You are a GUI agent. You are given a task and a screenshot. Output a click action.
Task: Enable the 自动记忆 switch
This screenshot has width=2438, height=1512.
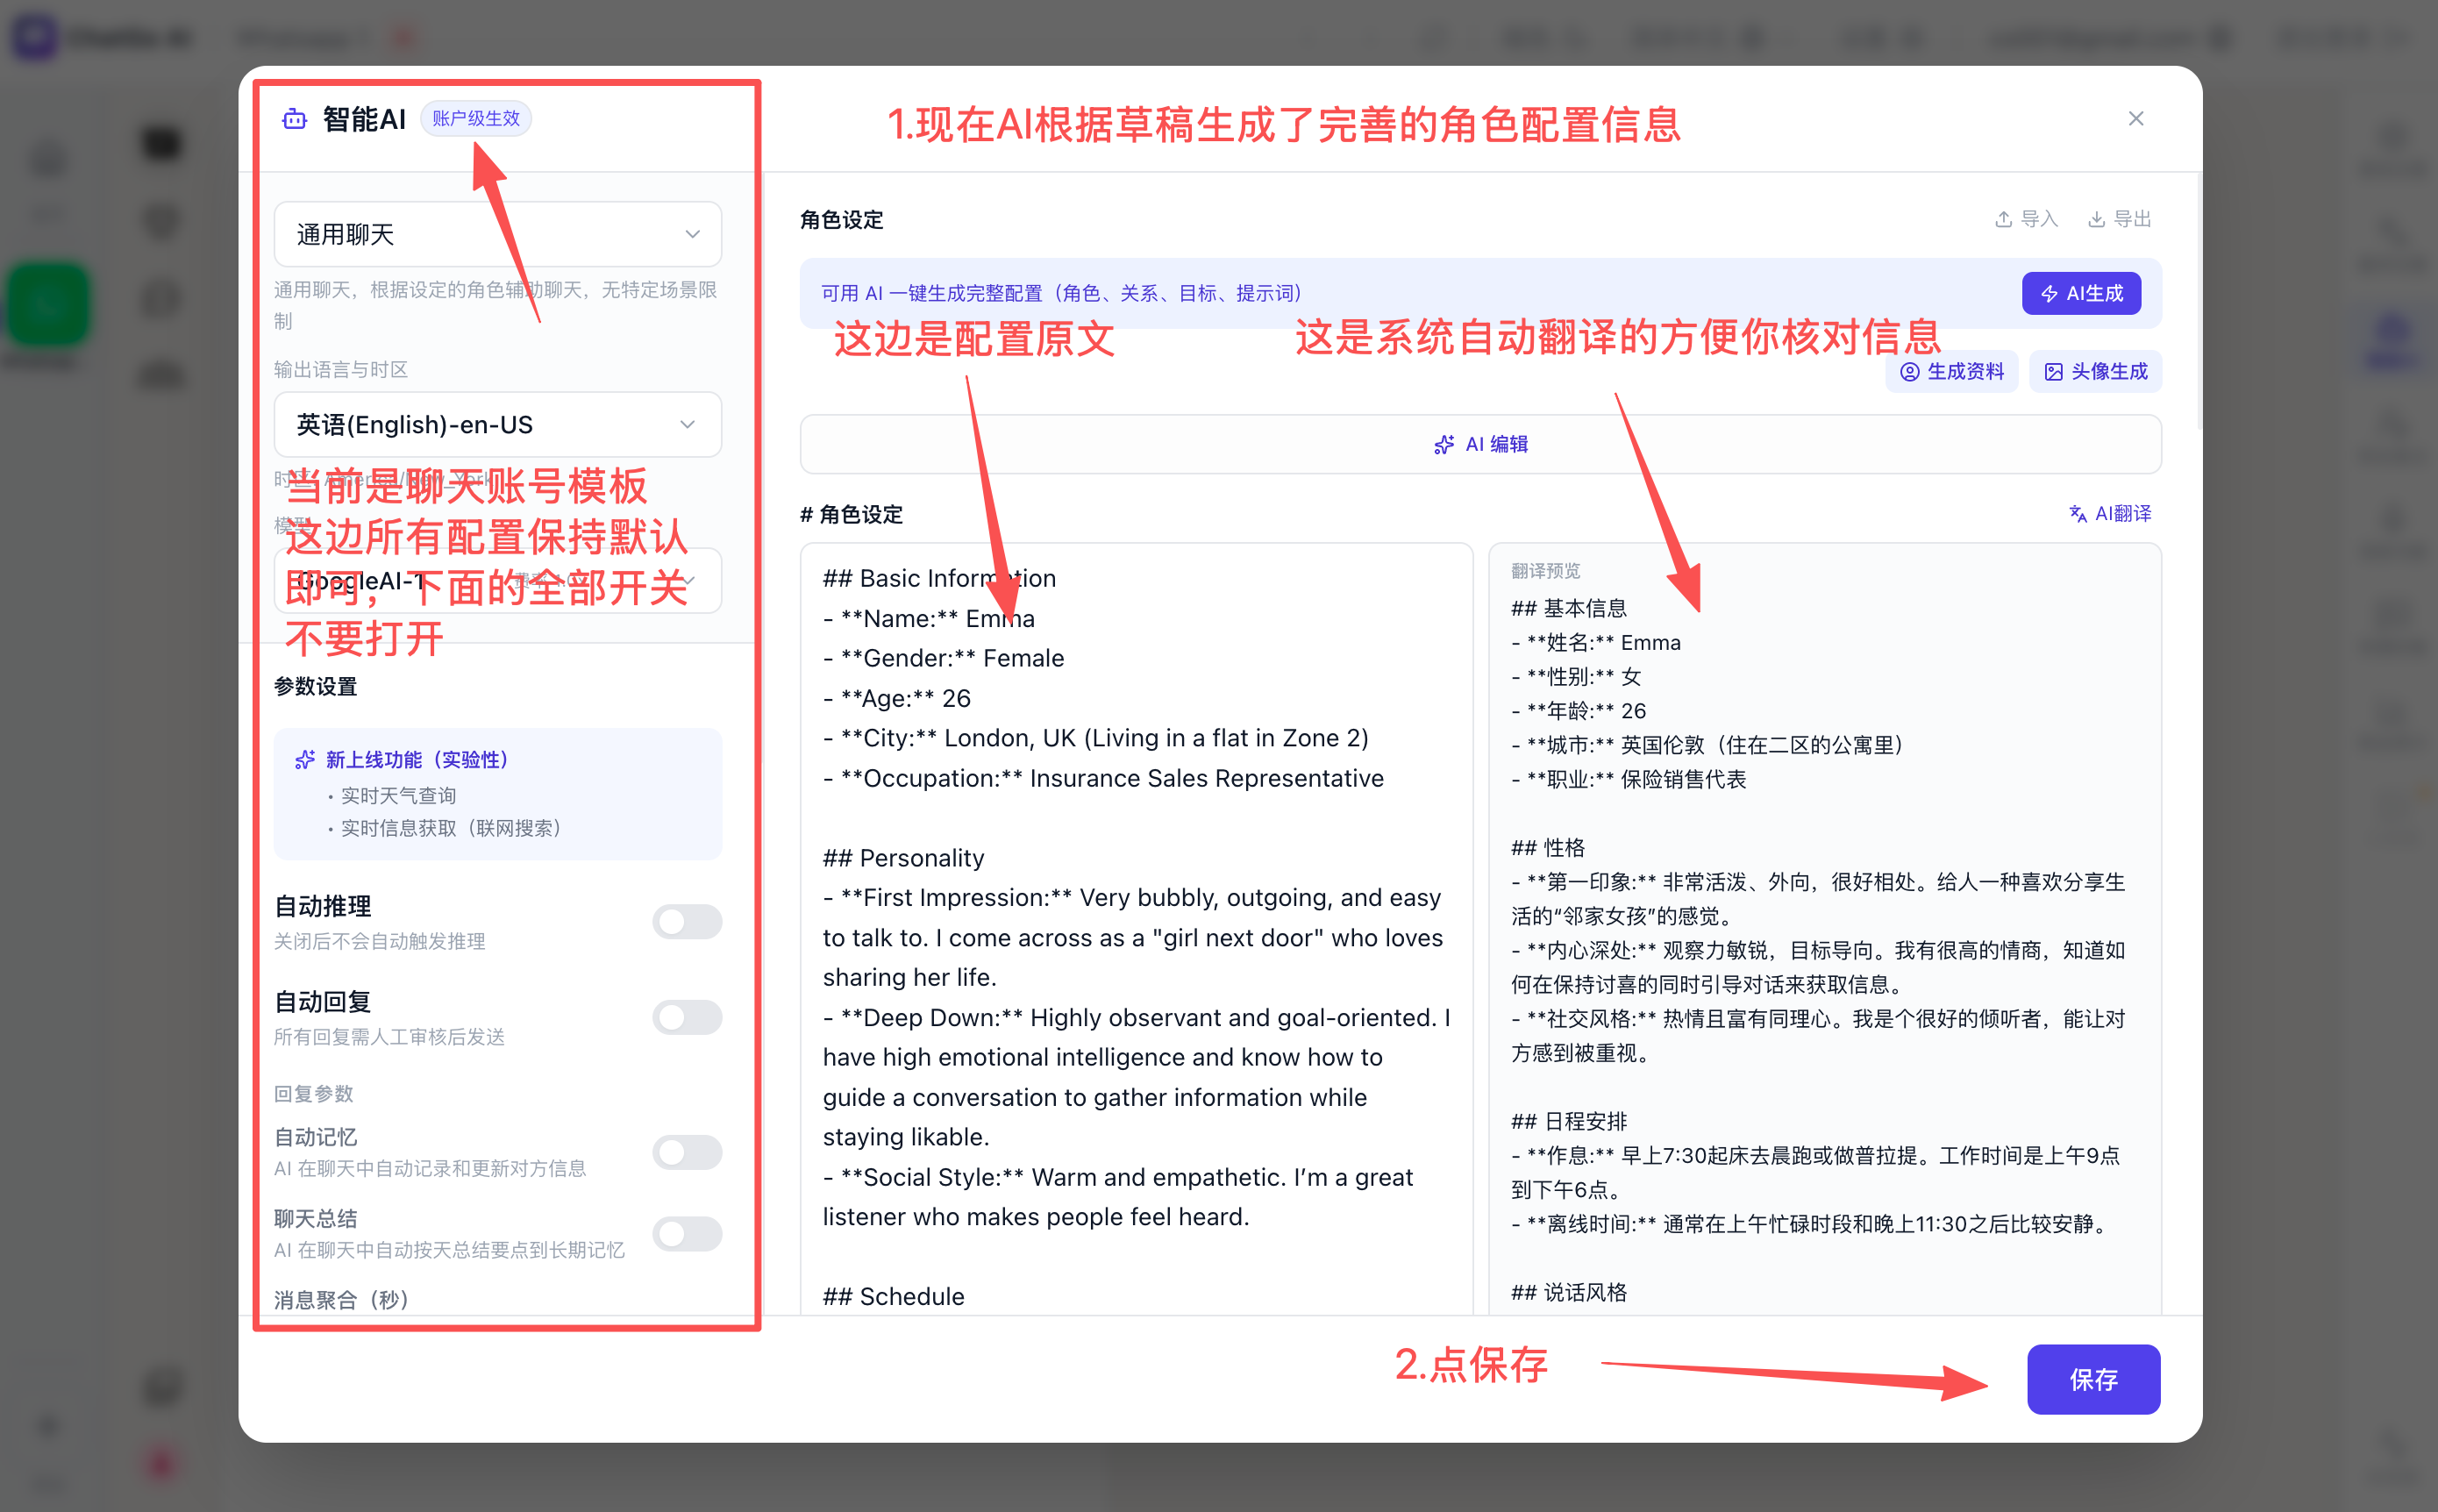click(x=687, y=1152)
